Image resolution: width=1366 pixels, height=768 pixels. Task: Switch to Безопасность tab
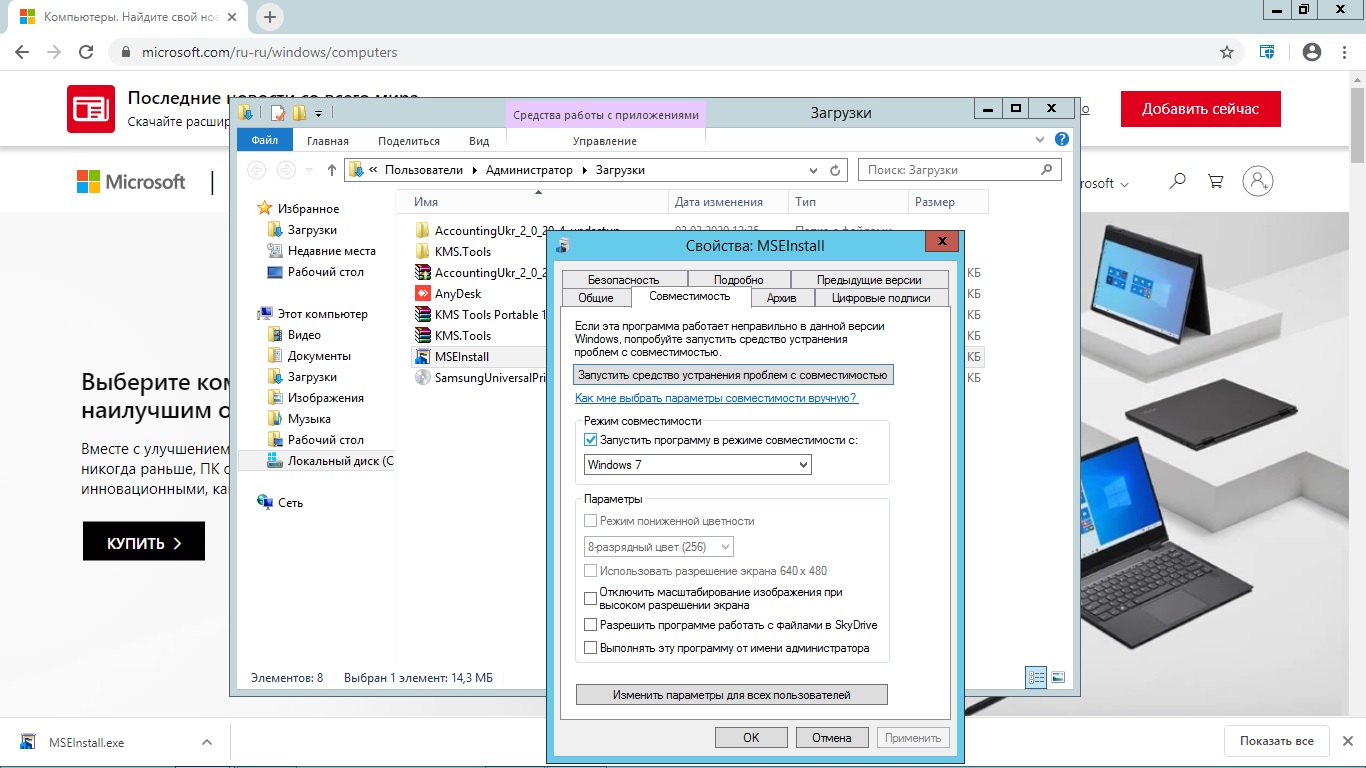pos(624,280)
